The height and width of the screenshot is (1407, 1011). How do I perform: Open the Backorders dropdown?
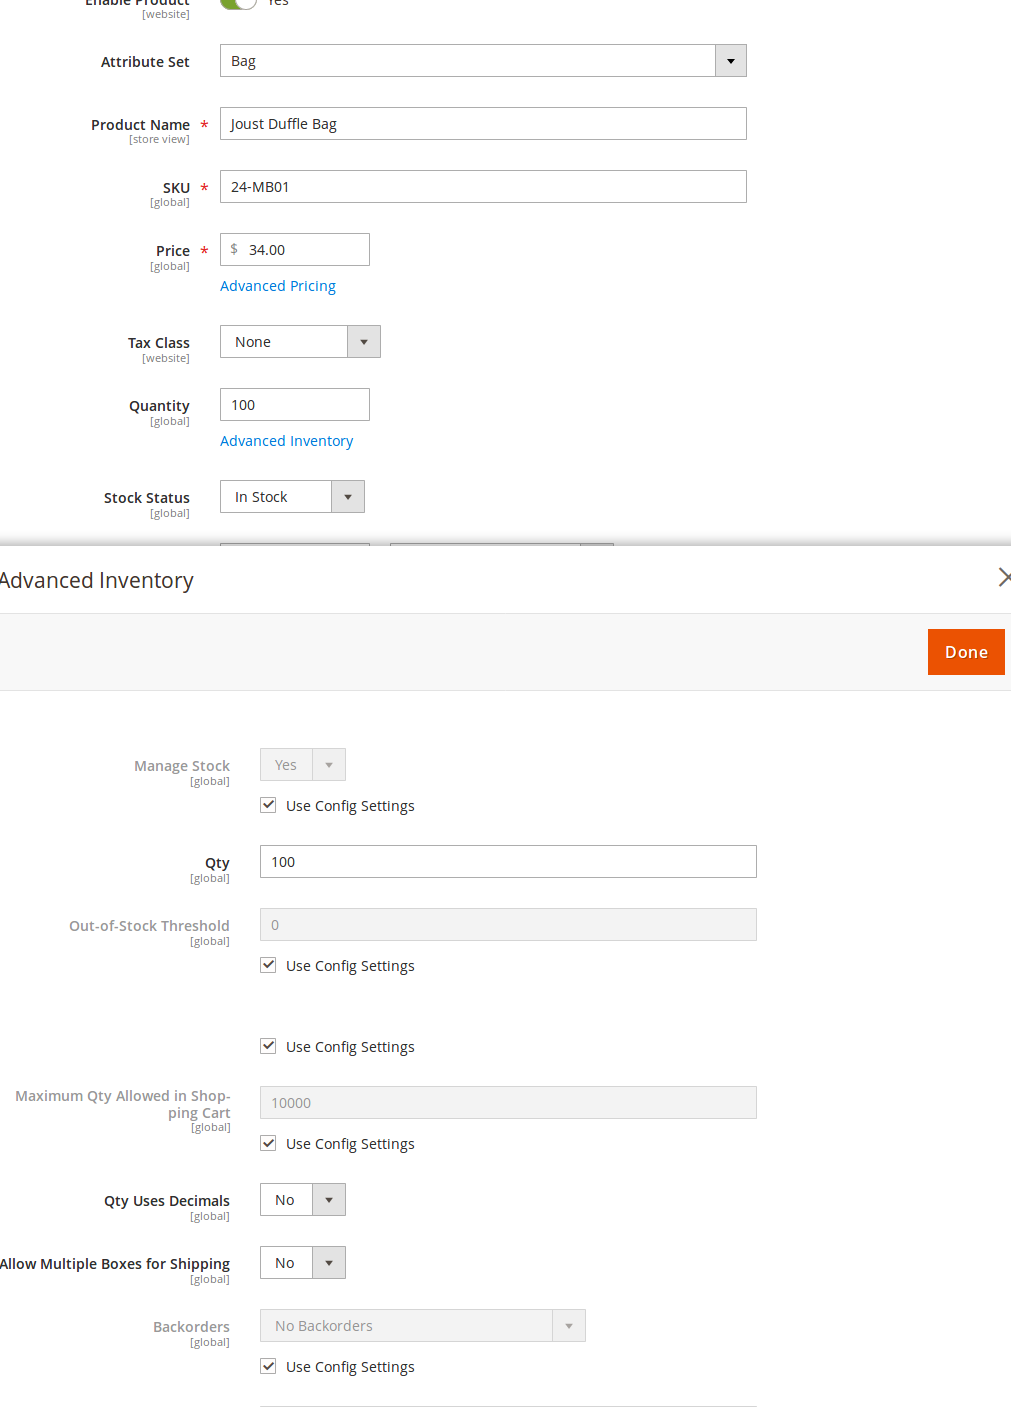tap(569, 1325)
